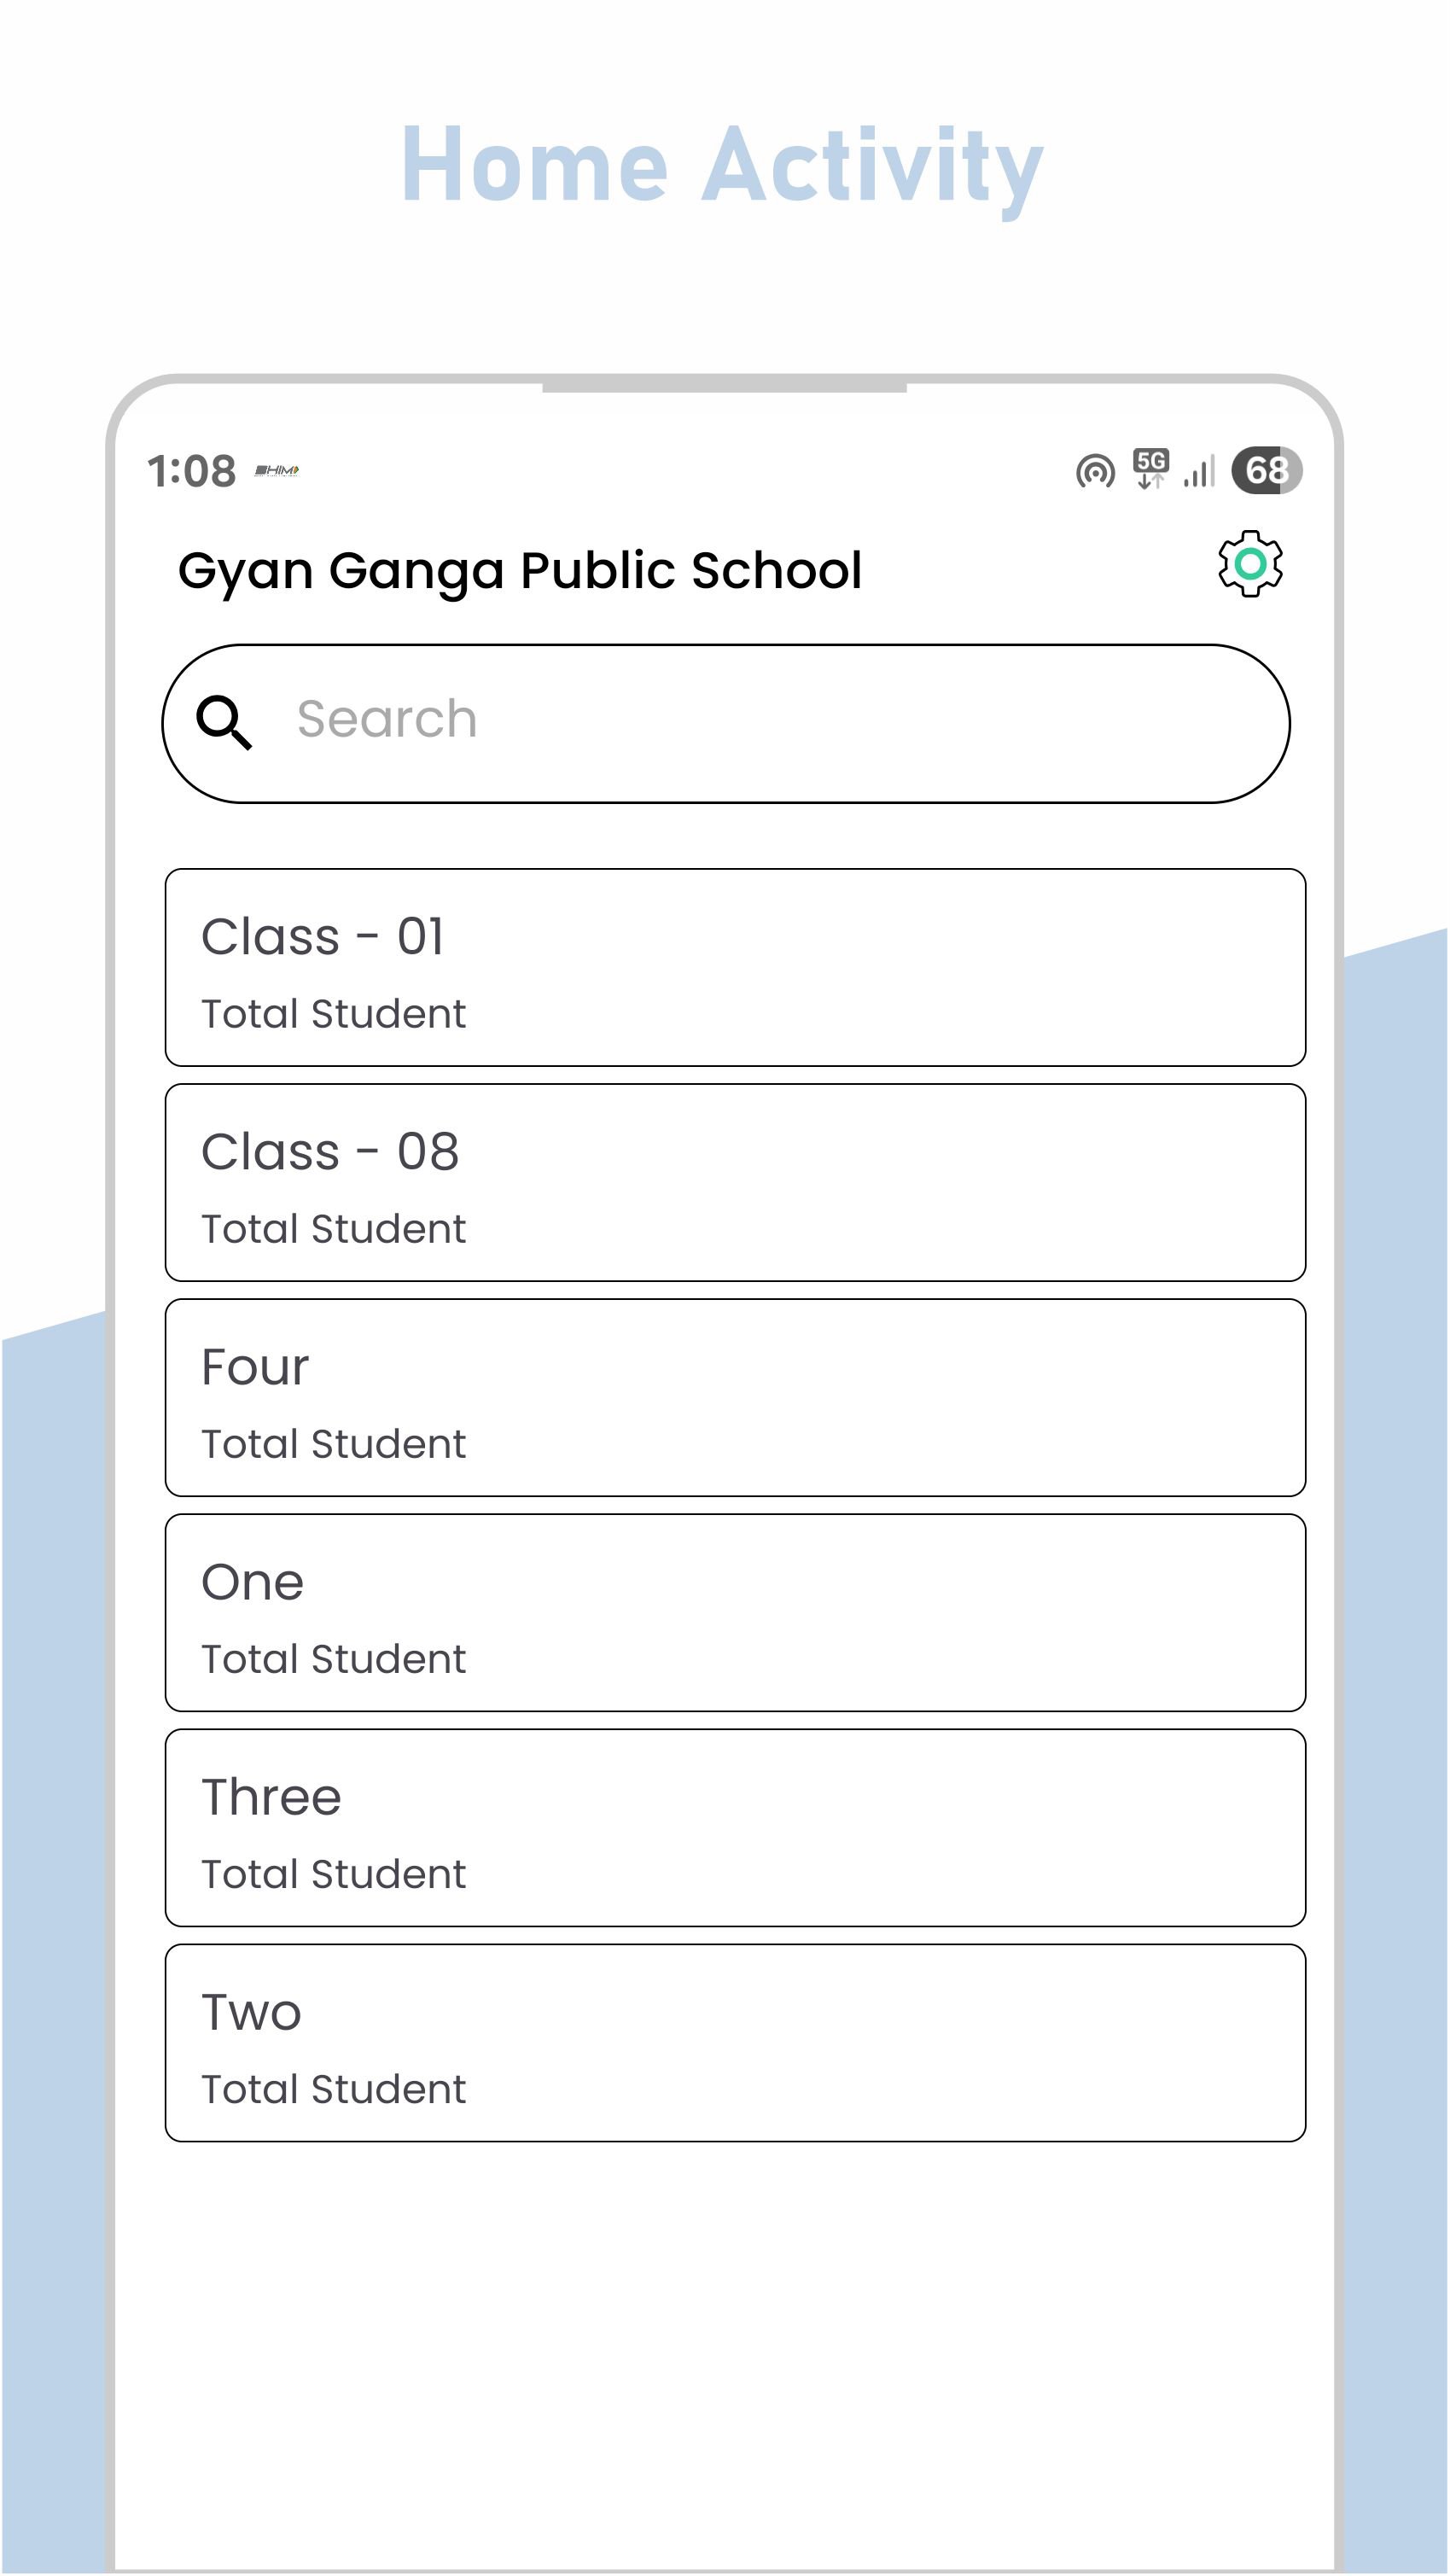This screenshot has width=1450, height=2576.
Task: Tap Total Student under Three
Action: tap(333, 1874)
